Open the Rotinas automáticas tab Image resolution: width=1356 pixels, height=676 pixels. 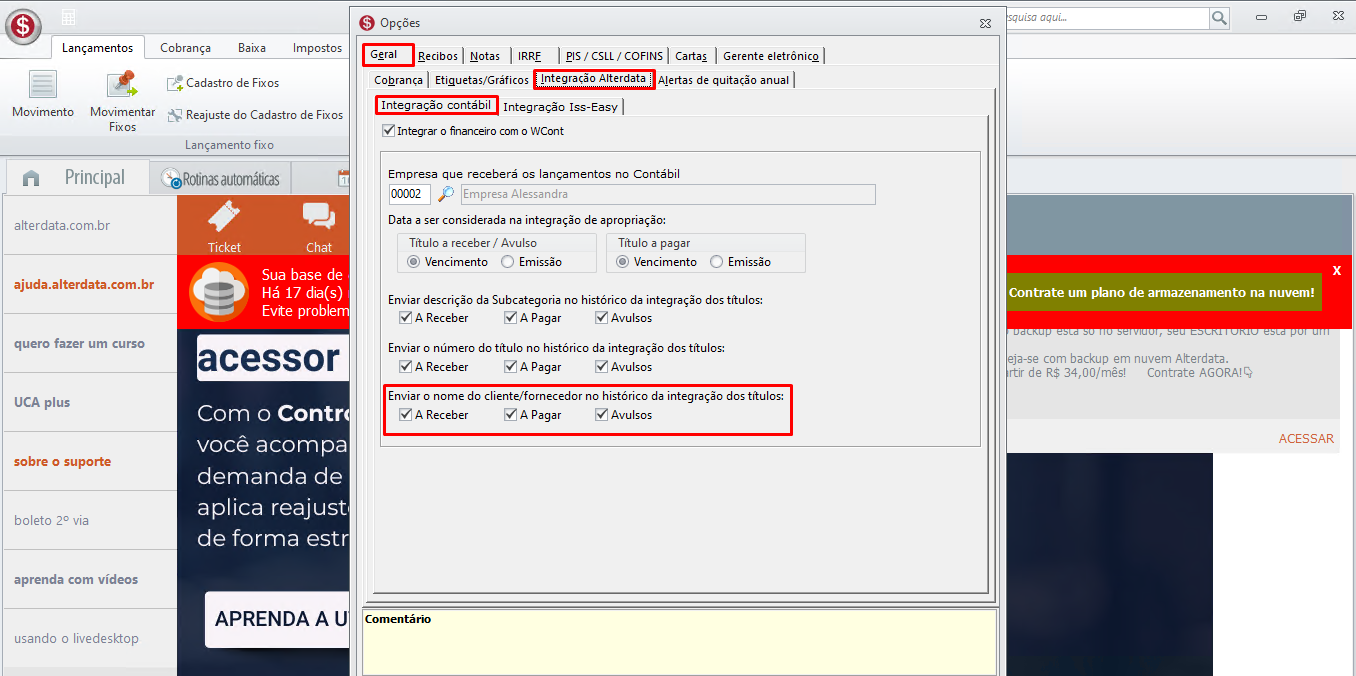coord(221,179)
